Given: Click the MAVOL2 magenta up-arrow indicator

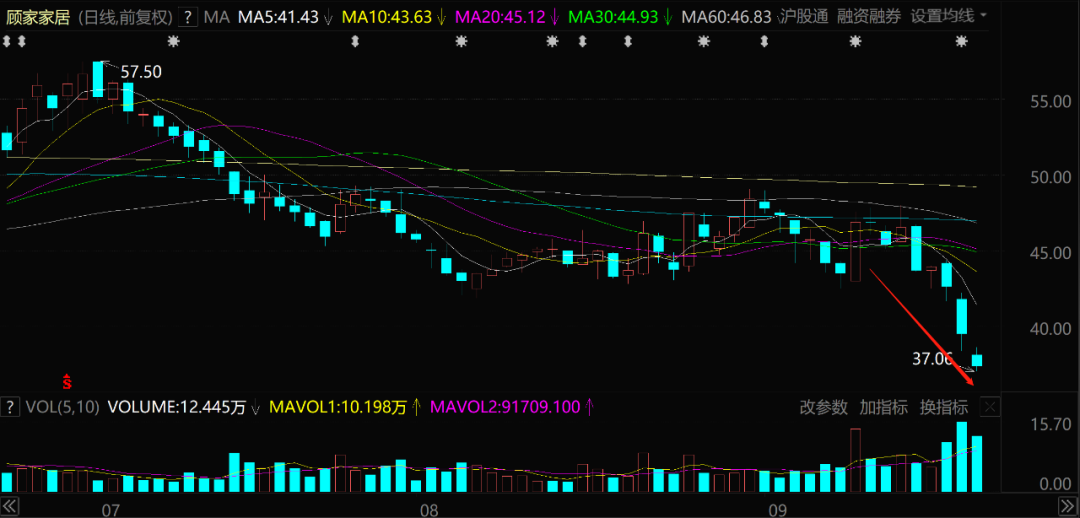Looking at the screenshot, I should (590, 407).
